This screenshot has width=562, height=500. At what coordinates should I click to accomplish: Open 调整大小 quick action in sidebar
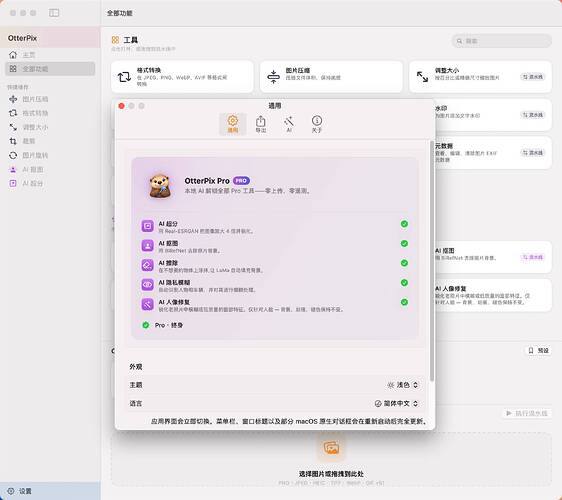tap(50, 127)
